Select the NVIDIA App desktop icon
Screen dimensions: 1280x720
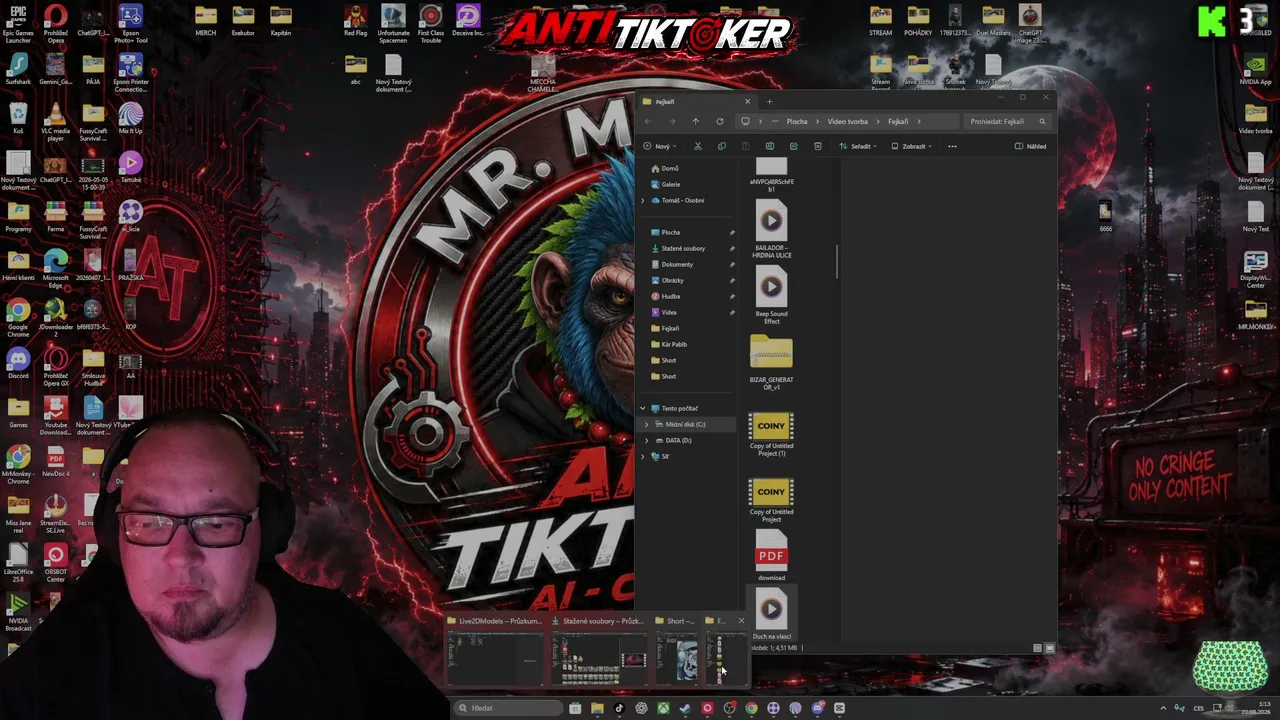click(x=1255, y=70)
